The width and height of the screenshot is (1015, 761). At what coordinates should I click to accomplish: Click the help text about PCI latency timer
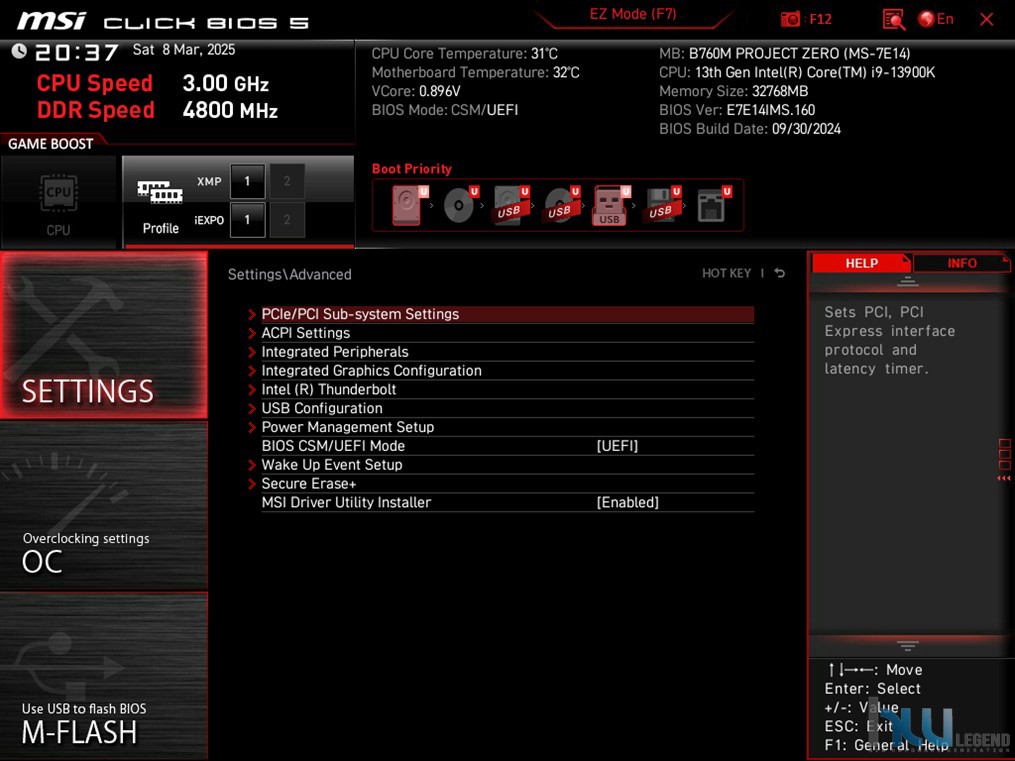pos(889,340)
